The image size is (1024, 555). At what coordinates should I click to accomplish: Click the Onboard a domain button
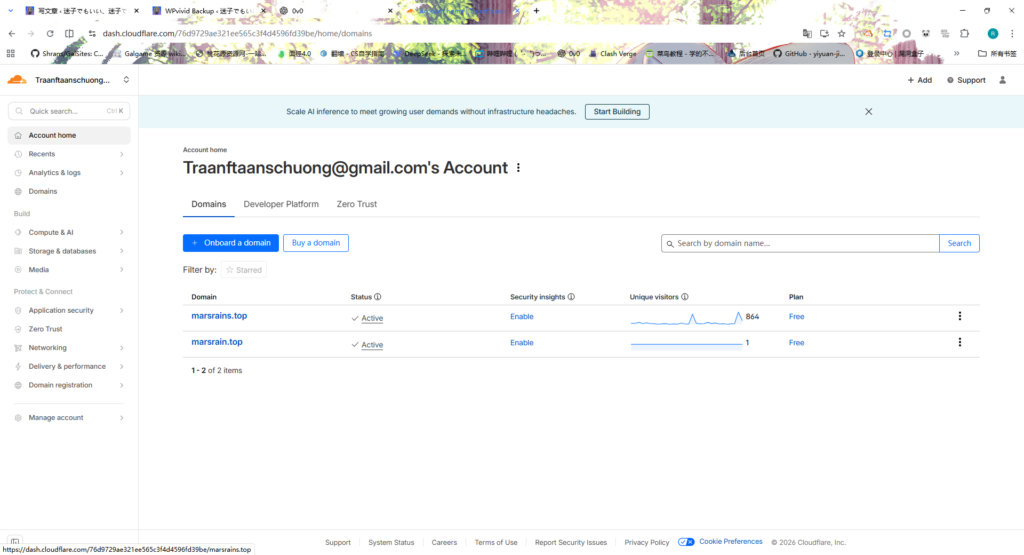pyautogui.click(x=231, y=243)
